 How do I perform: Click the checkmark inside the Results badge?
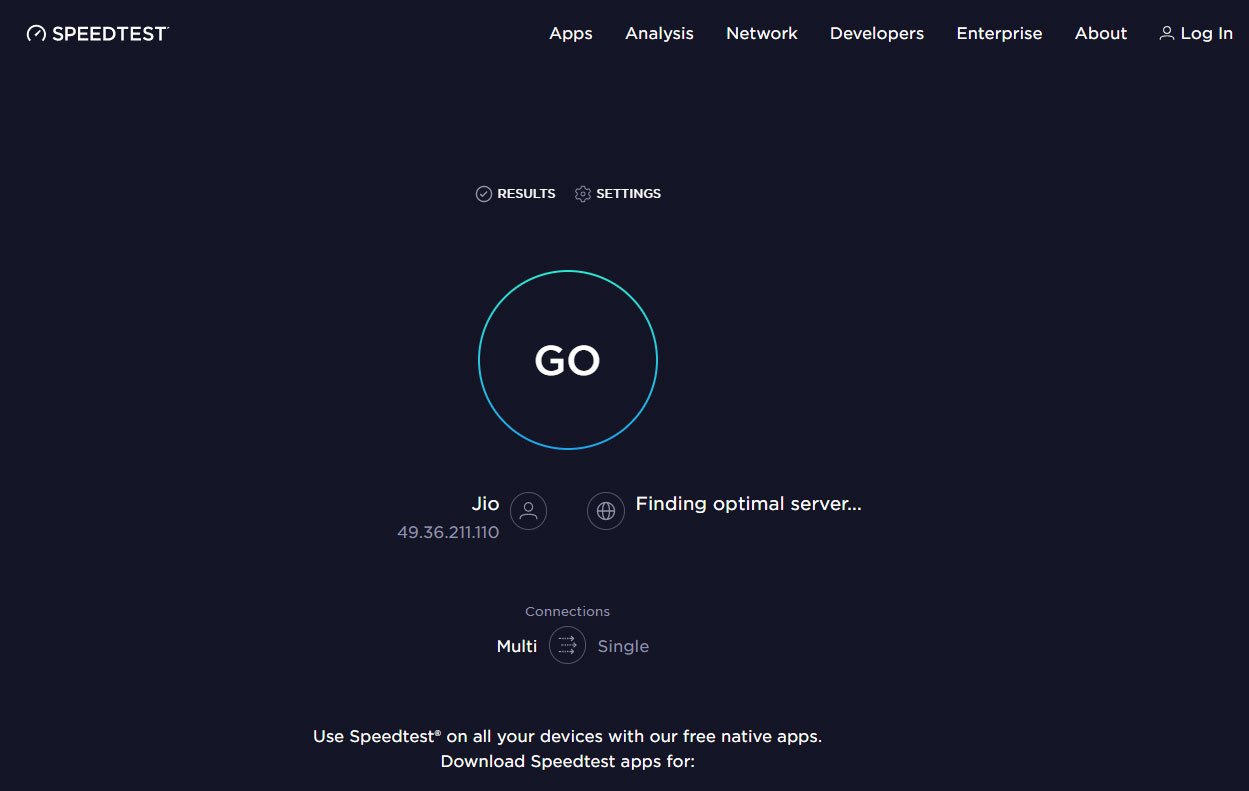coord(483,193)
